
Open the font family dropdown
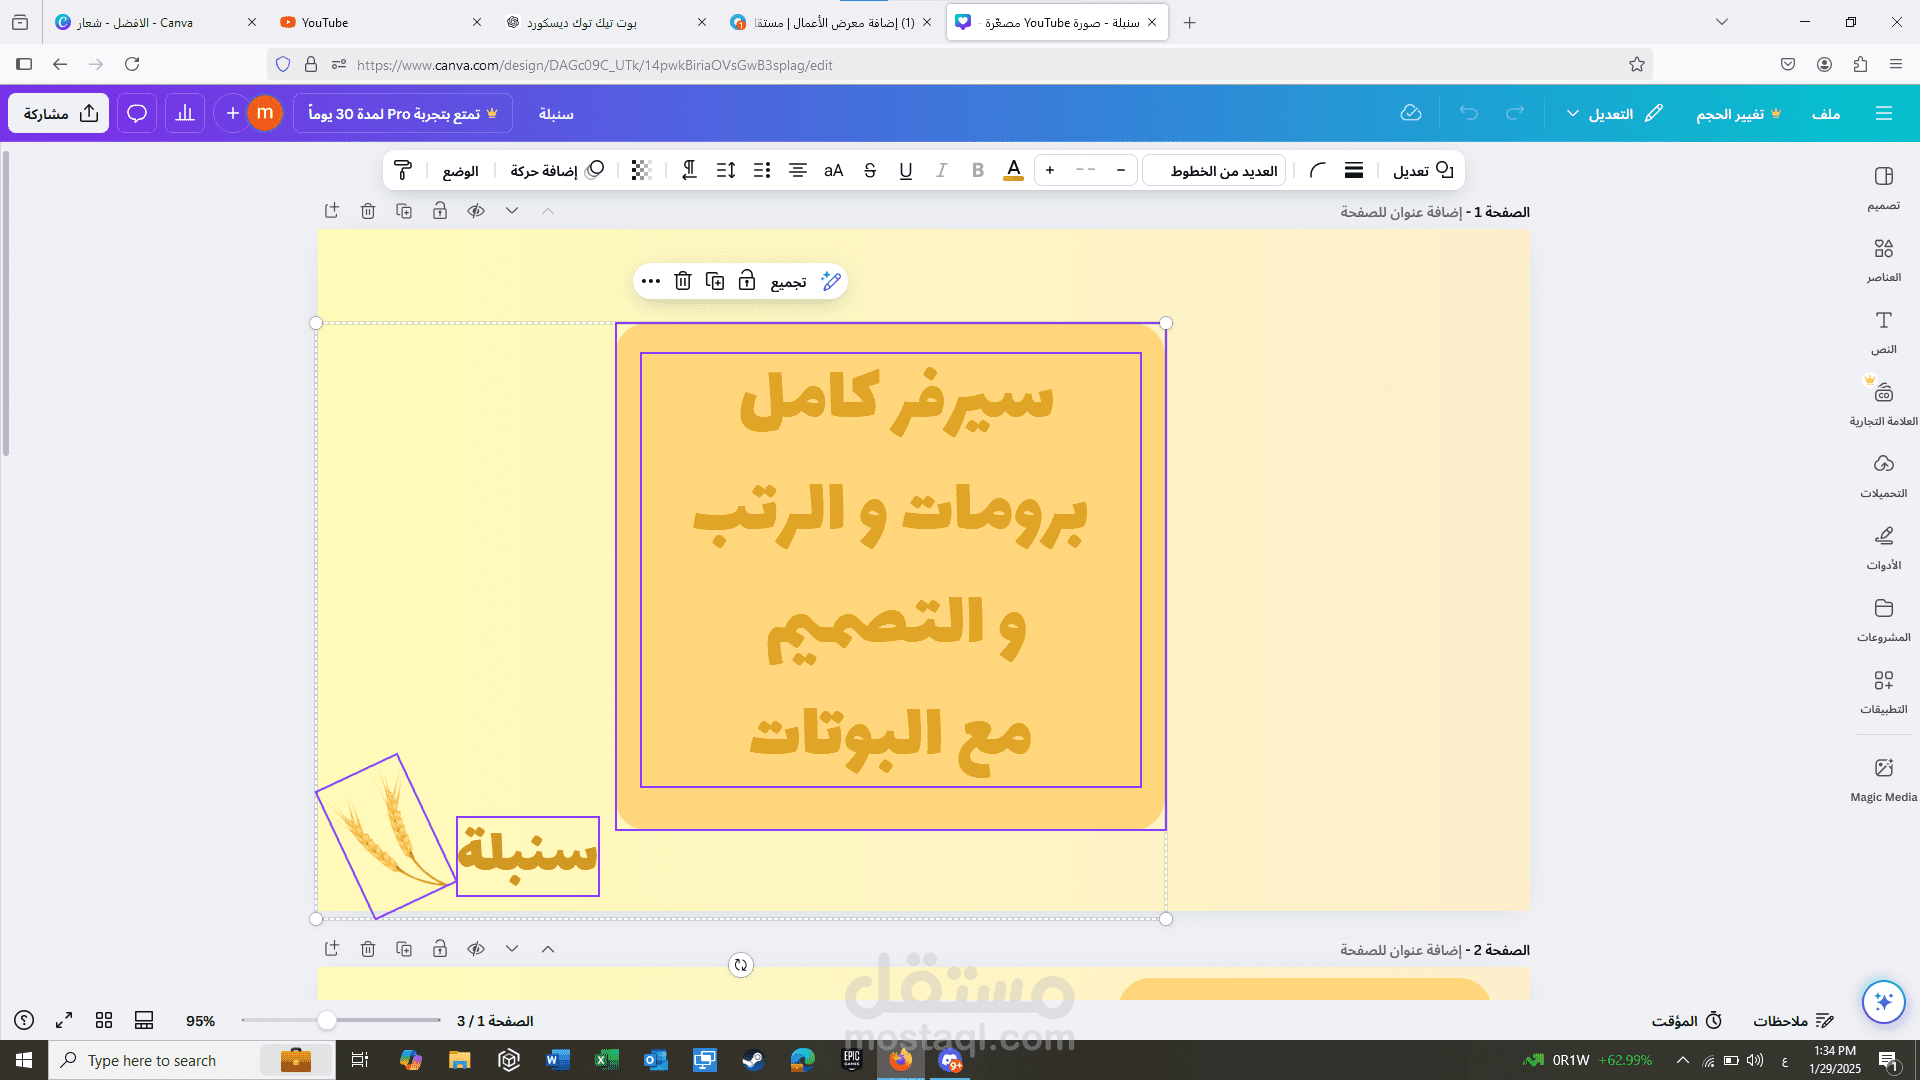coord(1214,170)
